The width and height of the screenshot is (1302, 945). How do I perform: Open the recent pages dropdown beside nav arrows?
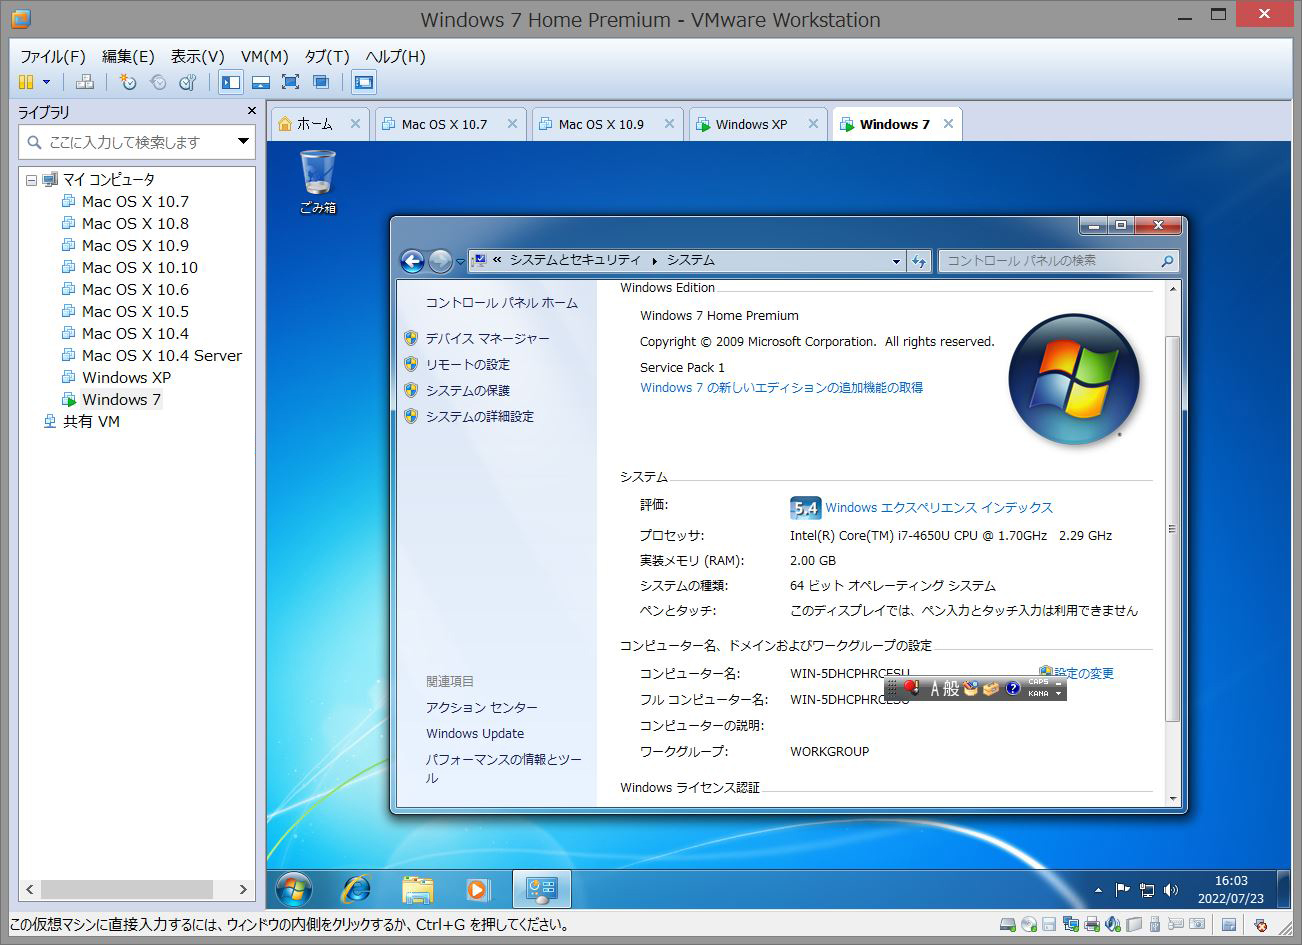pos(460,262)
